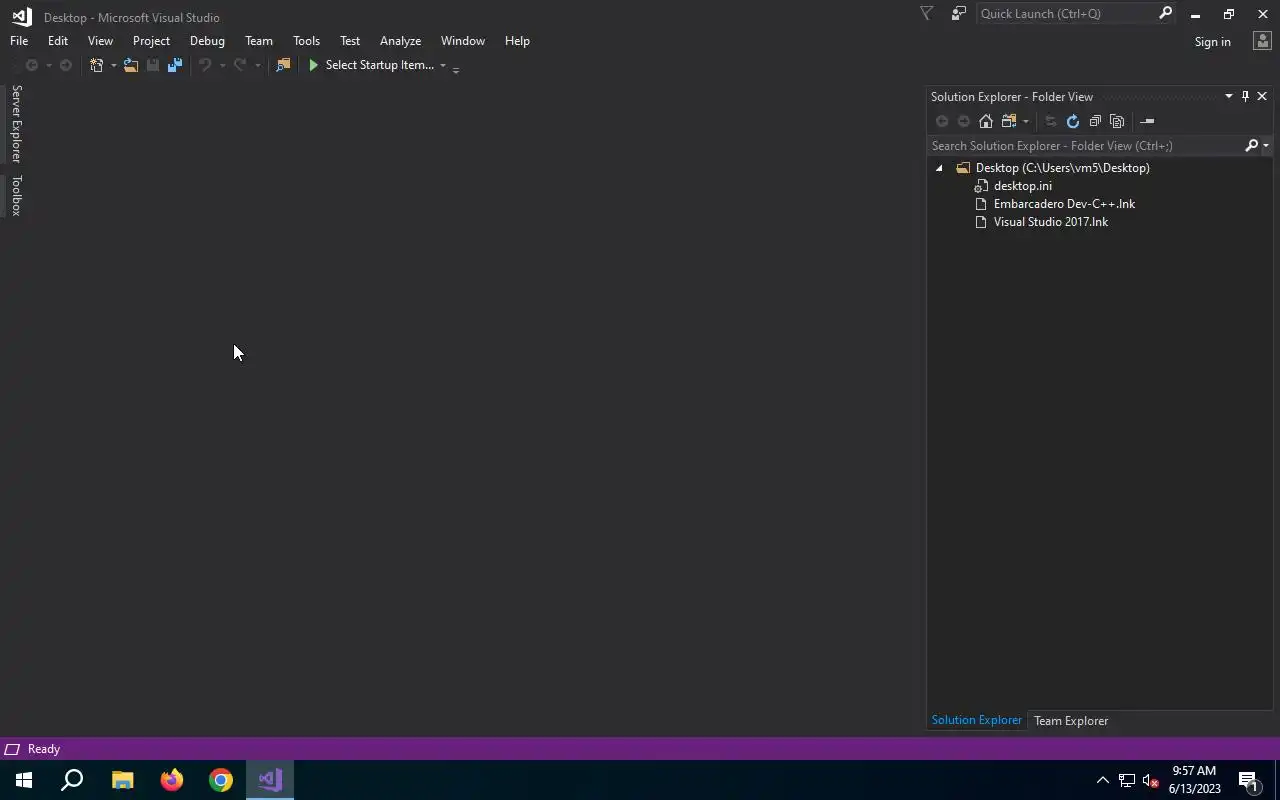Open Solution Explorer window position dropdown

point(1229,96)
